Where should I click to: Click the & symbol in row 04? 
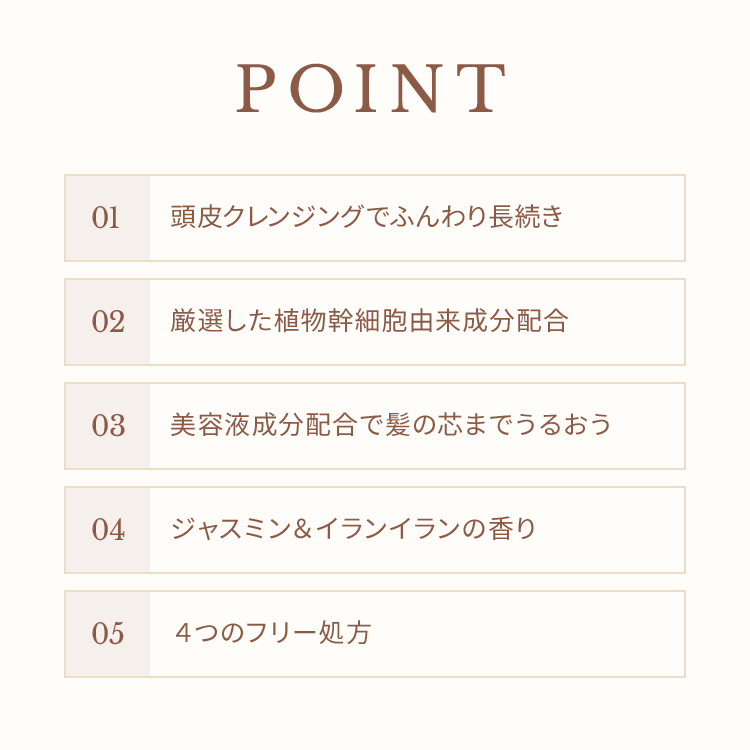point(303,529)
